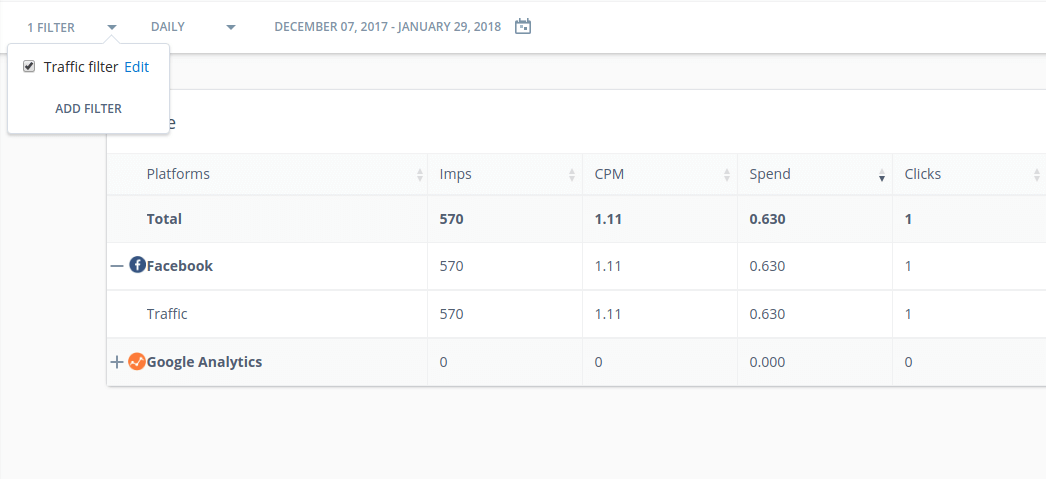1046x479 pixels.
Task: Click the Google Analytics logo icon
Action: click(137, 362)
